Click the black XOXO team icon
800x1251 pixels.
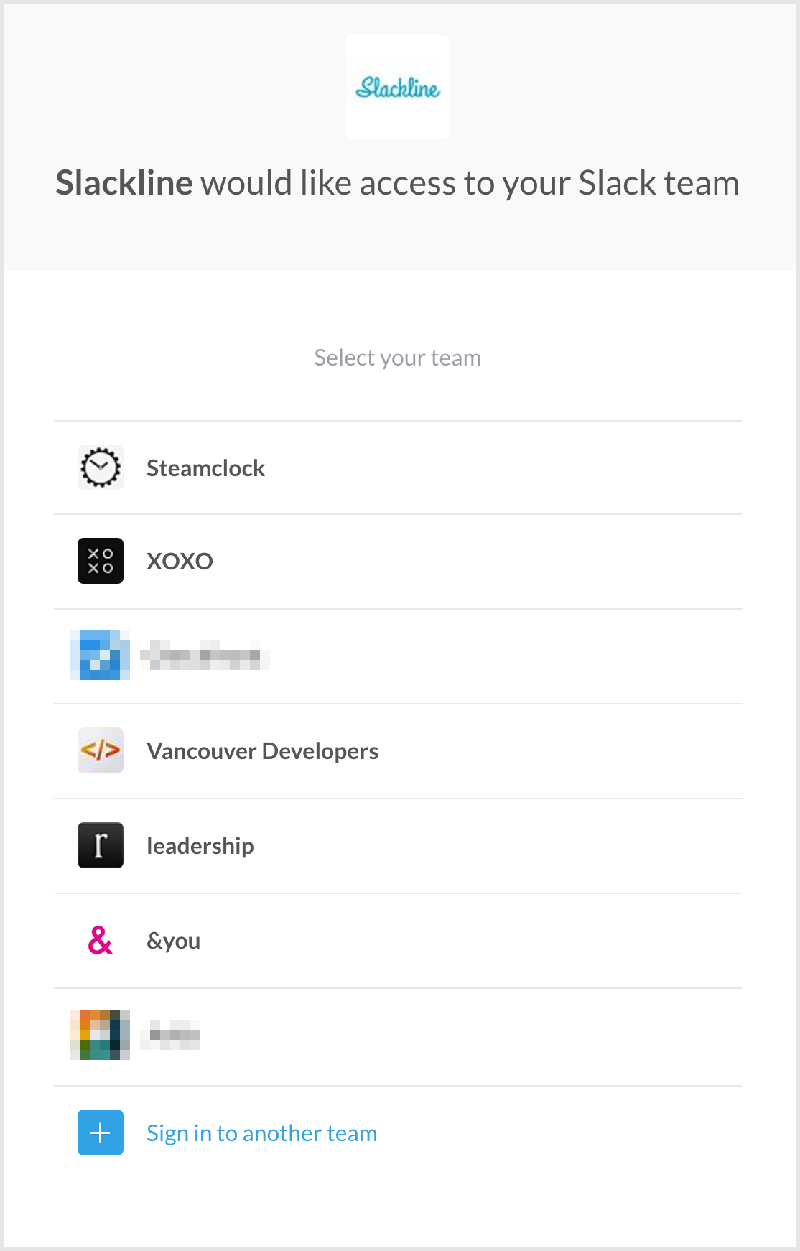[101, 561]
